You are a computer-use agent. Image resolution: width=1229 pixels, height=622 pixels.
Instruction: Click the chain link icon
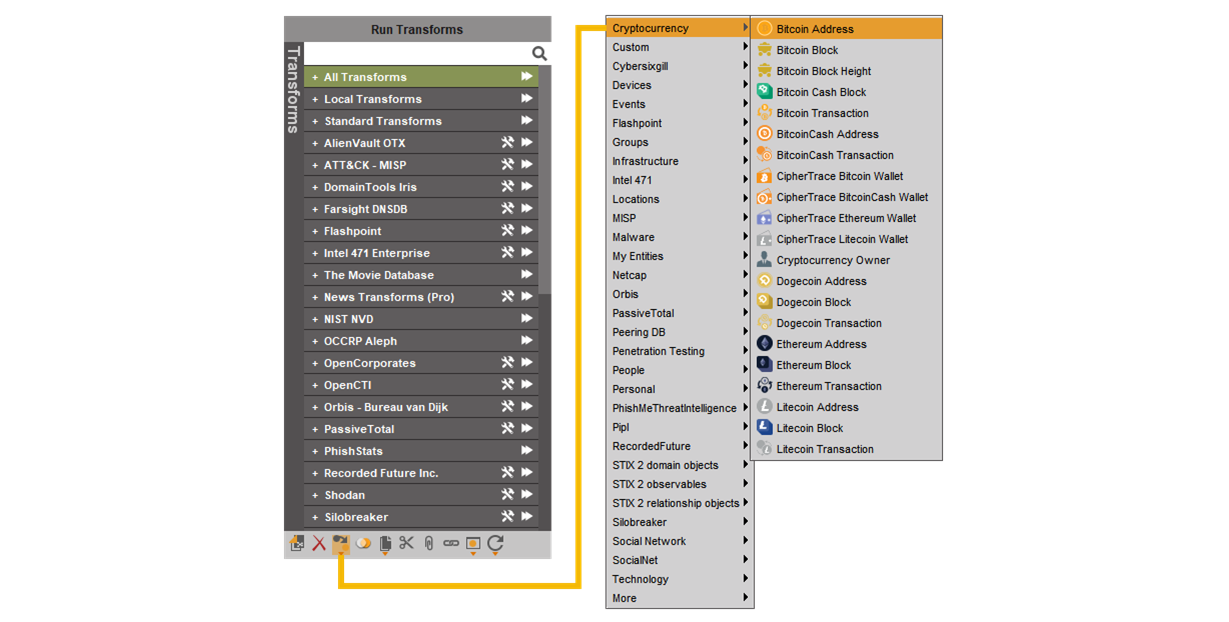pos(451,543)
